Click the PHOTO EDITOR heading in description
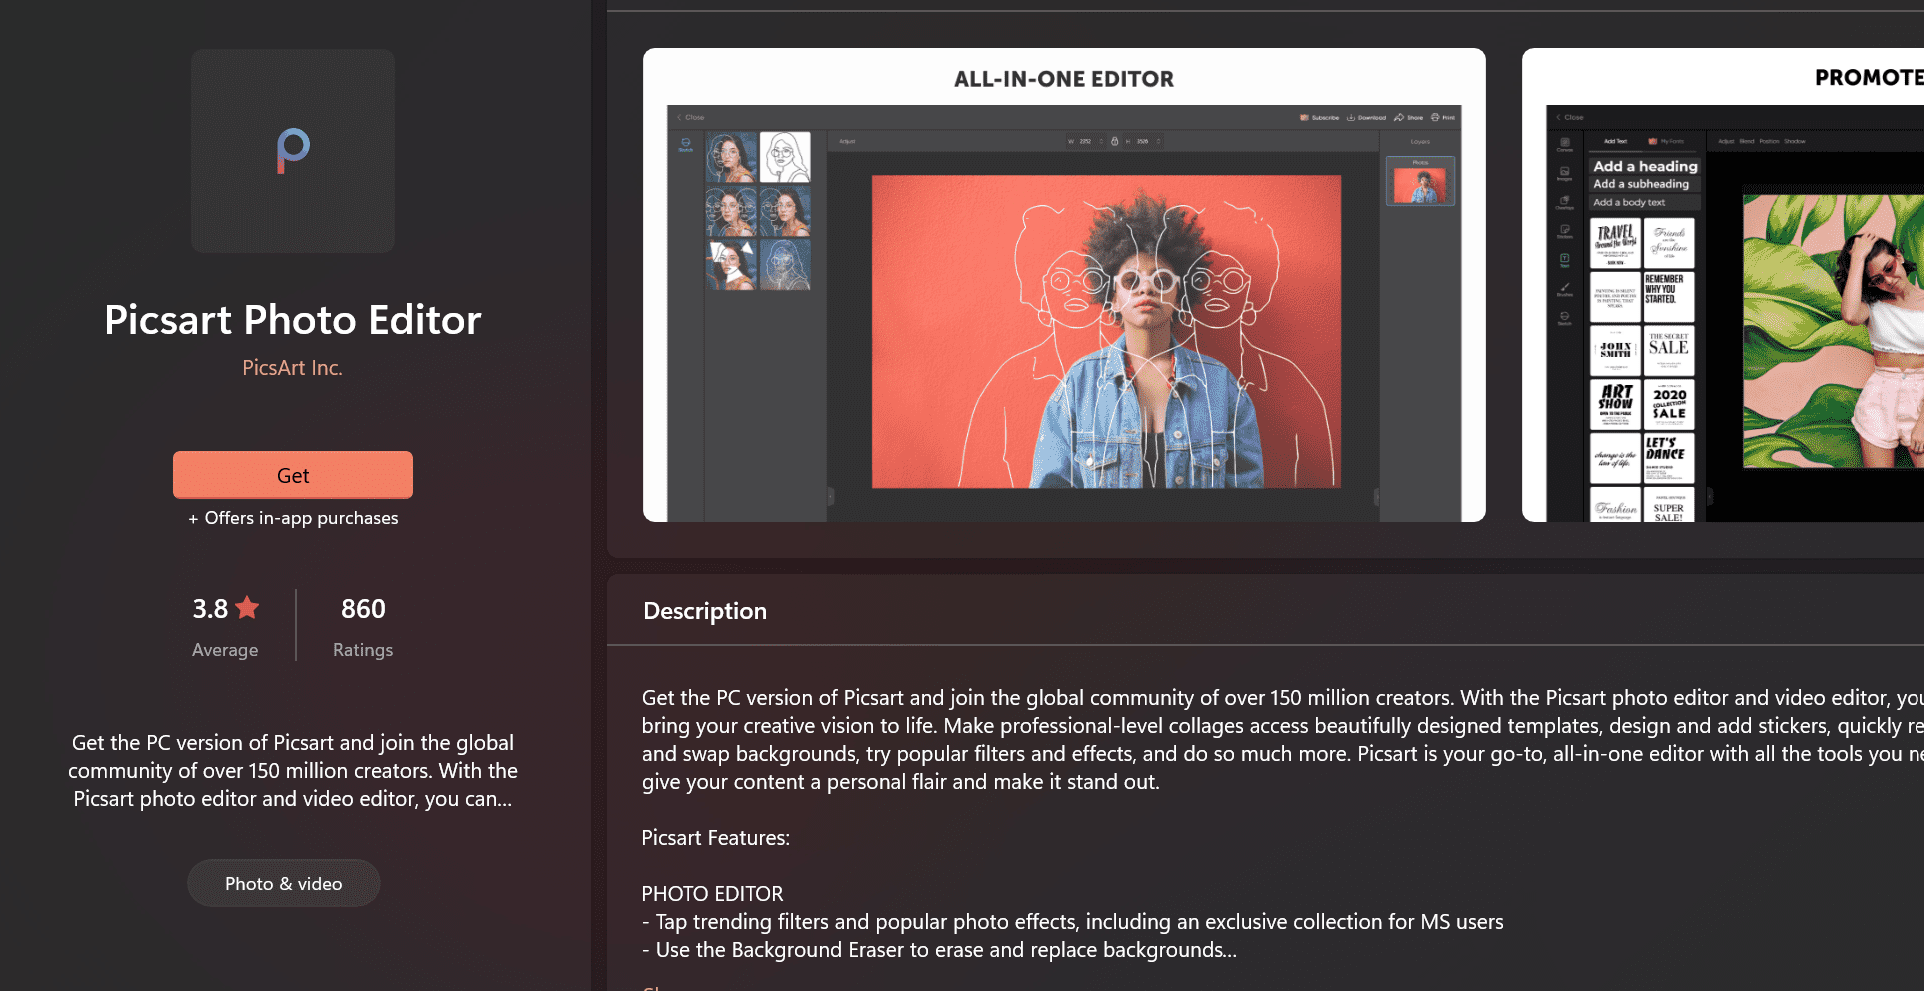1924x991 pixels. (x=712, y=894)
